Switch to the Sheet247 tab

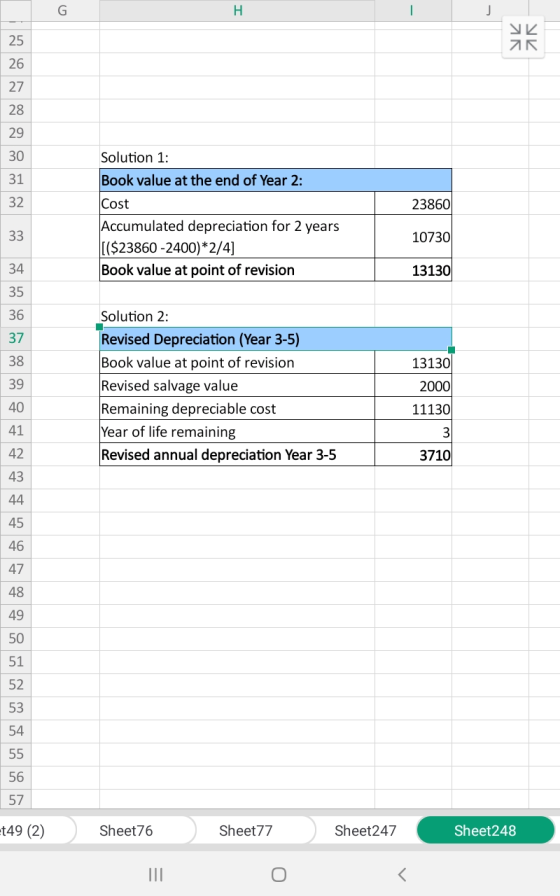[365, 830]
